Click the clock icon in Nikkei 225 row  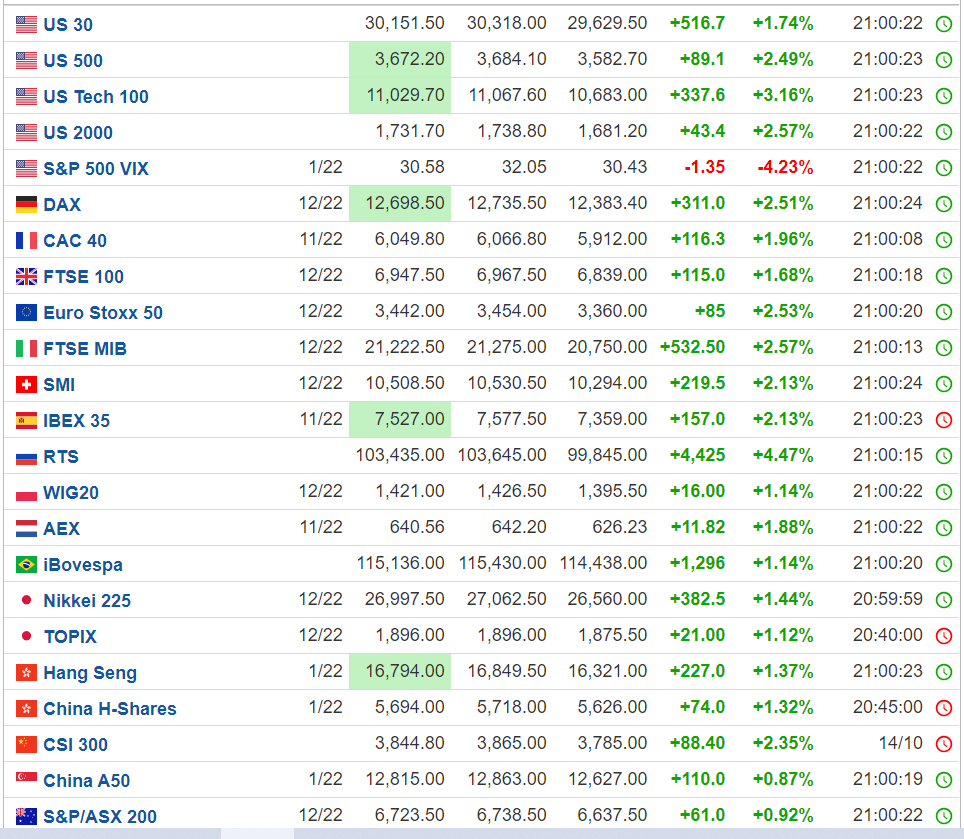pyautogui.click(x=944, y=601)
